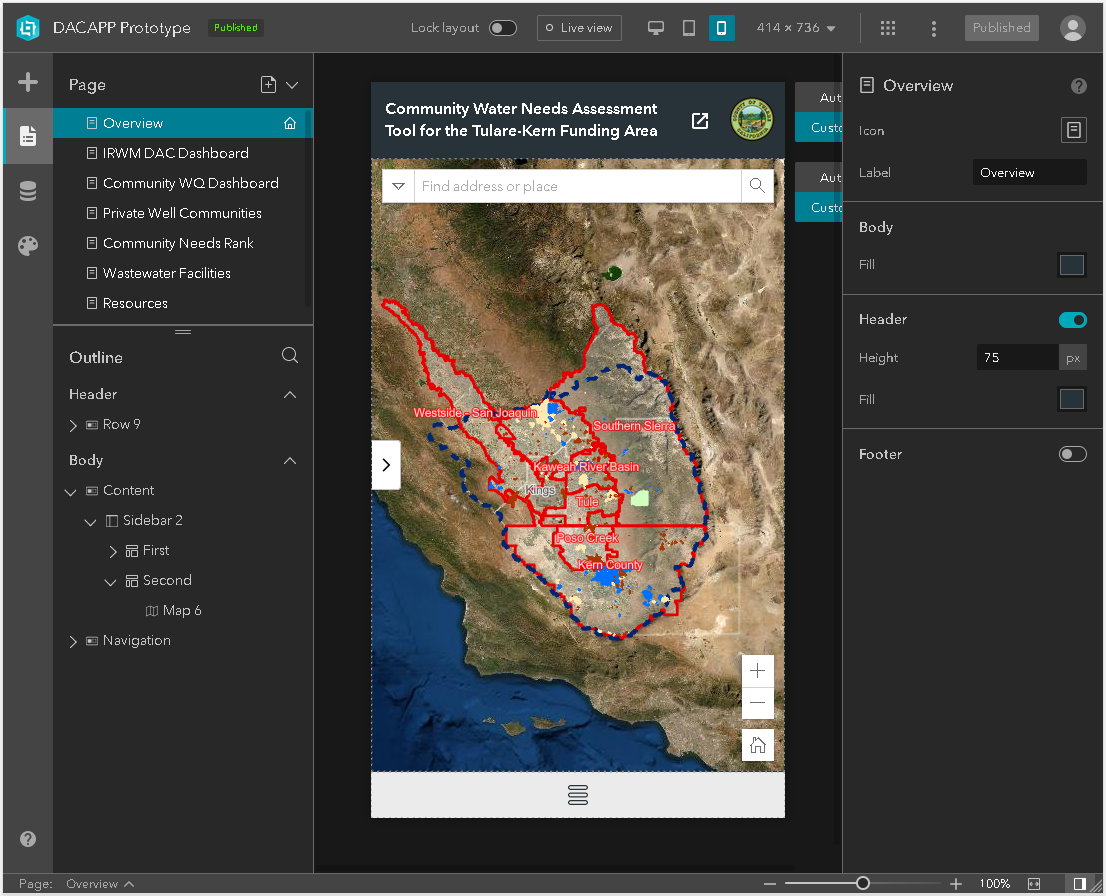Image resolution: width=1106 pixels, height=896 pixels.
Task: Expand the Navigation tree item
Action: click(73, 641)
